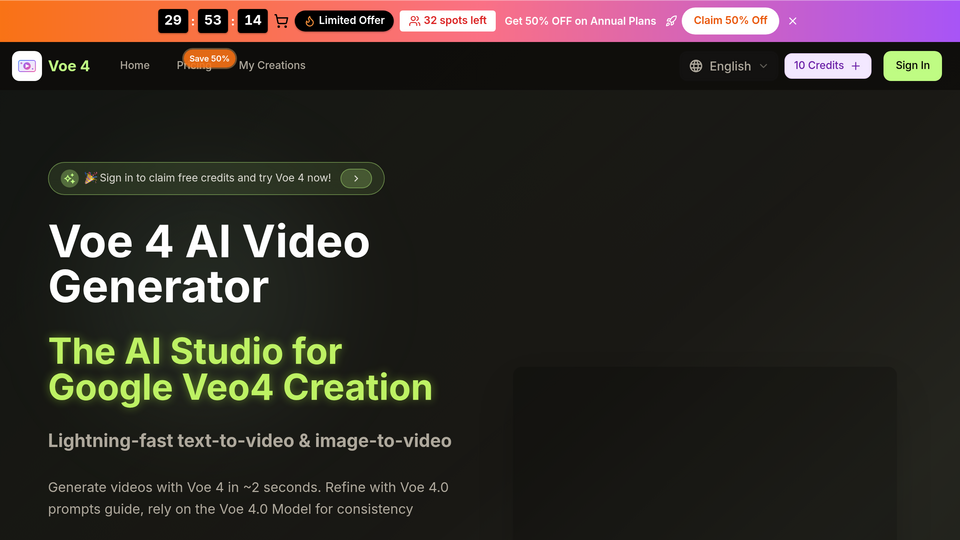Viewport: 960px width, 540px height.
Task: Click the 'Voe 4 AI Video Generator' heading
Action: click(x=209, y=264)
